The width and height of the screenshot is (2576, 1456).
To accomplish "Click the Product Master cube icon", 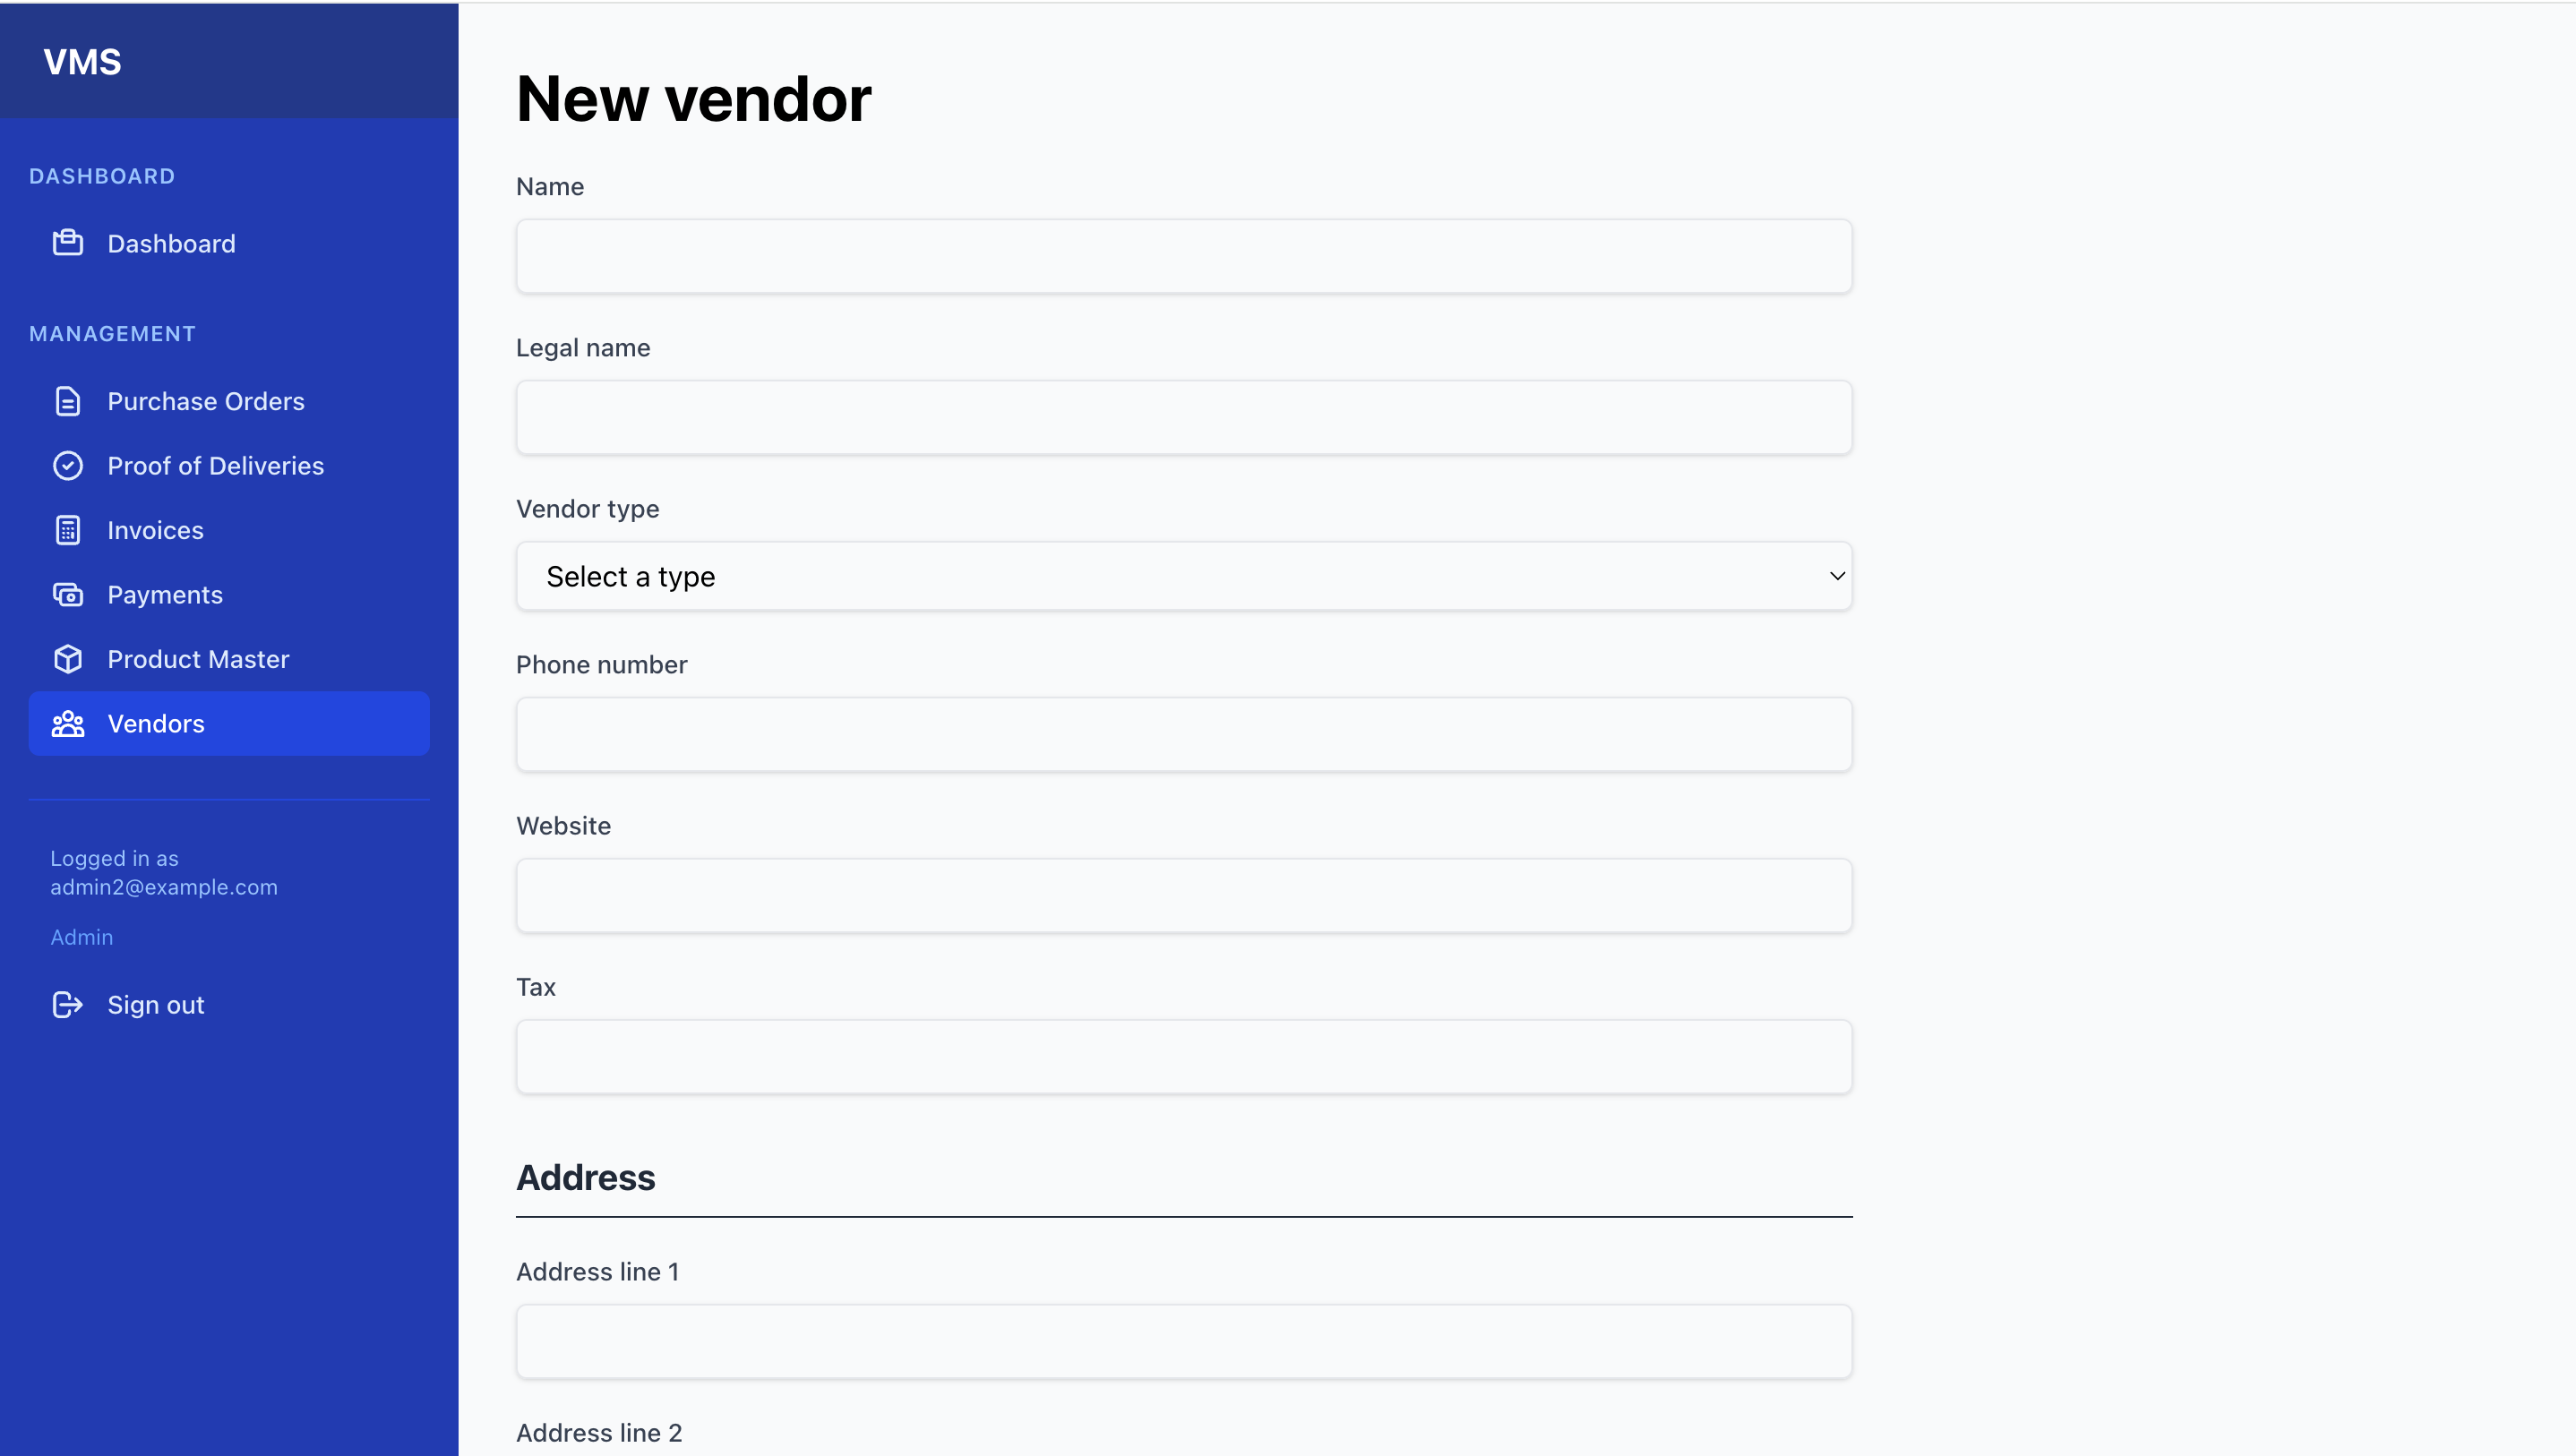I will [x=68, y=659].
